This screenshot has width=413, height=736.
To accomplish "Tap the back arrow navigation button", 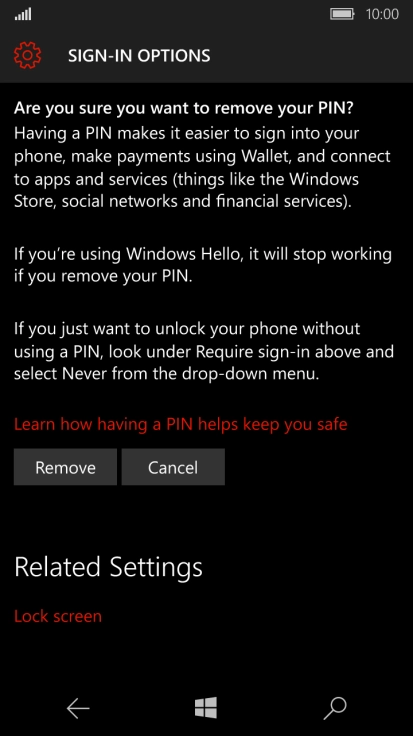I will coord(78,708).
